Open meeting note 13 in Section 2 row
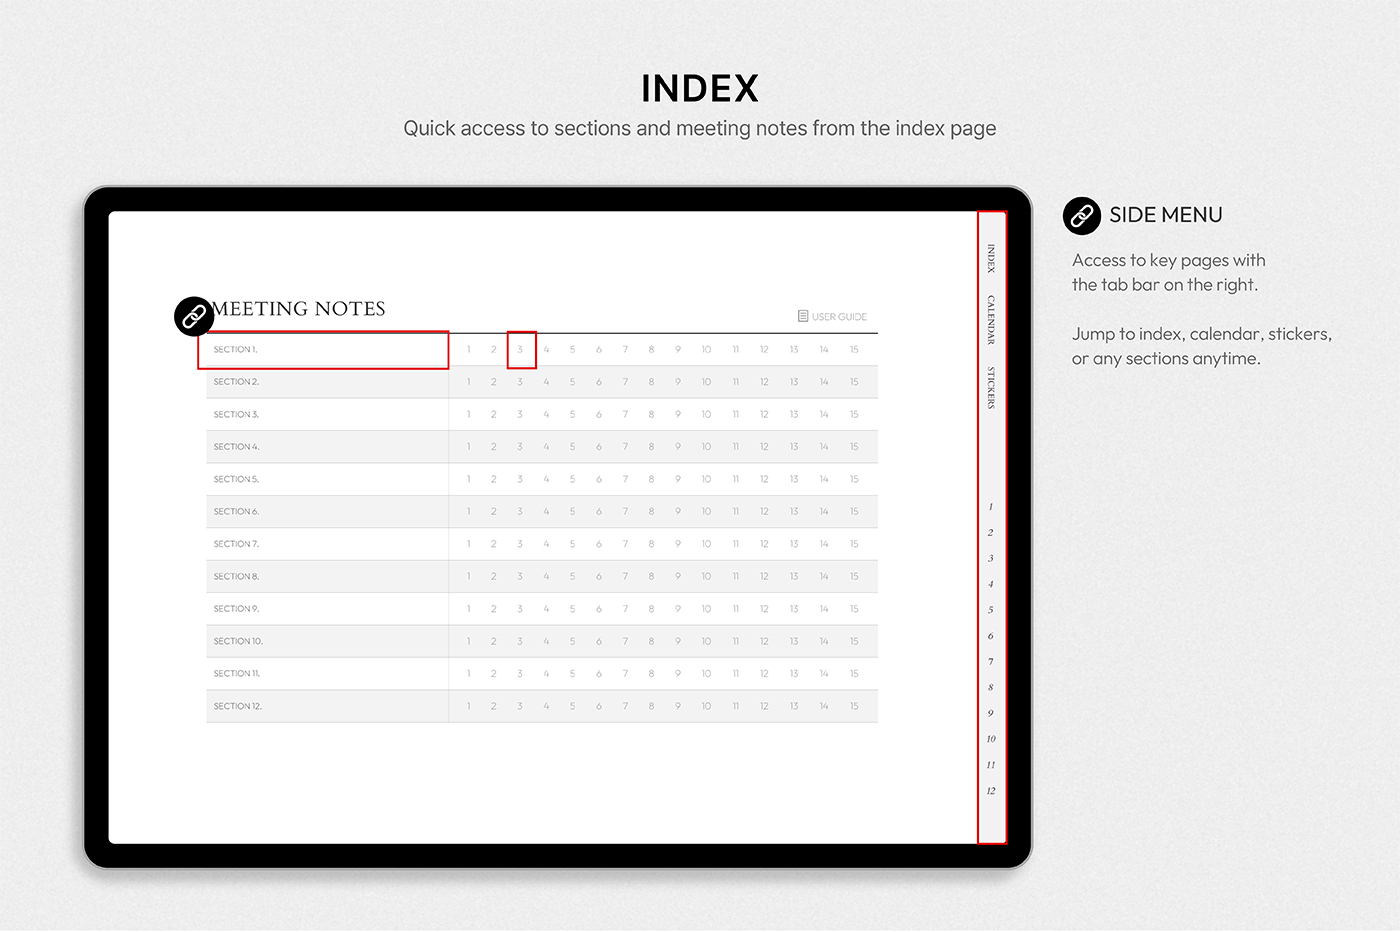The height and width of the screenshot is (932, 1400). pos(794,382)
